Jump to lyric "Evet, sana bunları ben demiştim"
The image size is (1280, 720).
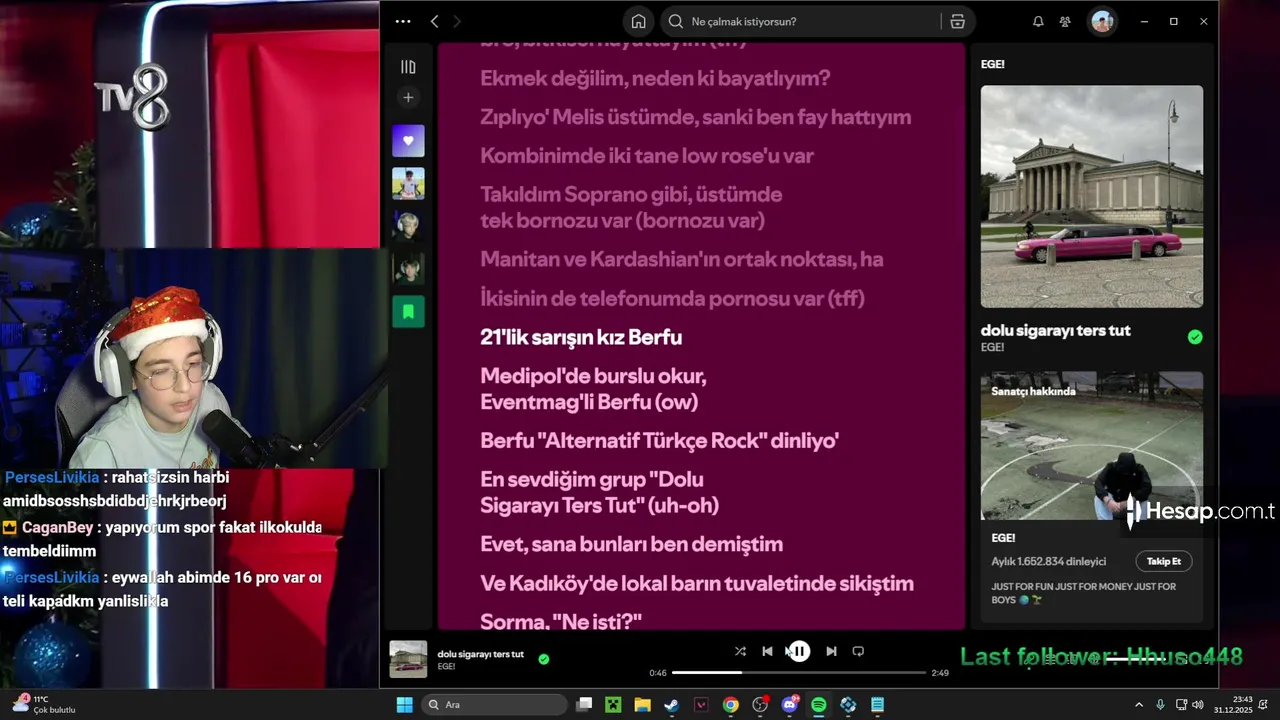(x=632, y=545)
